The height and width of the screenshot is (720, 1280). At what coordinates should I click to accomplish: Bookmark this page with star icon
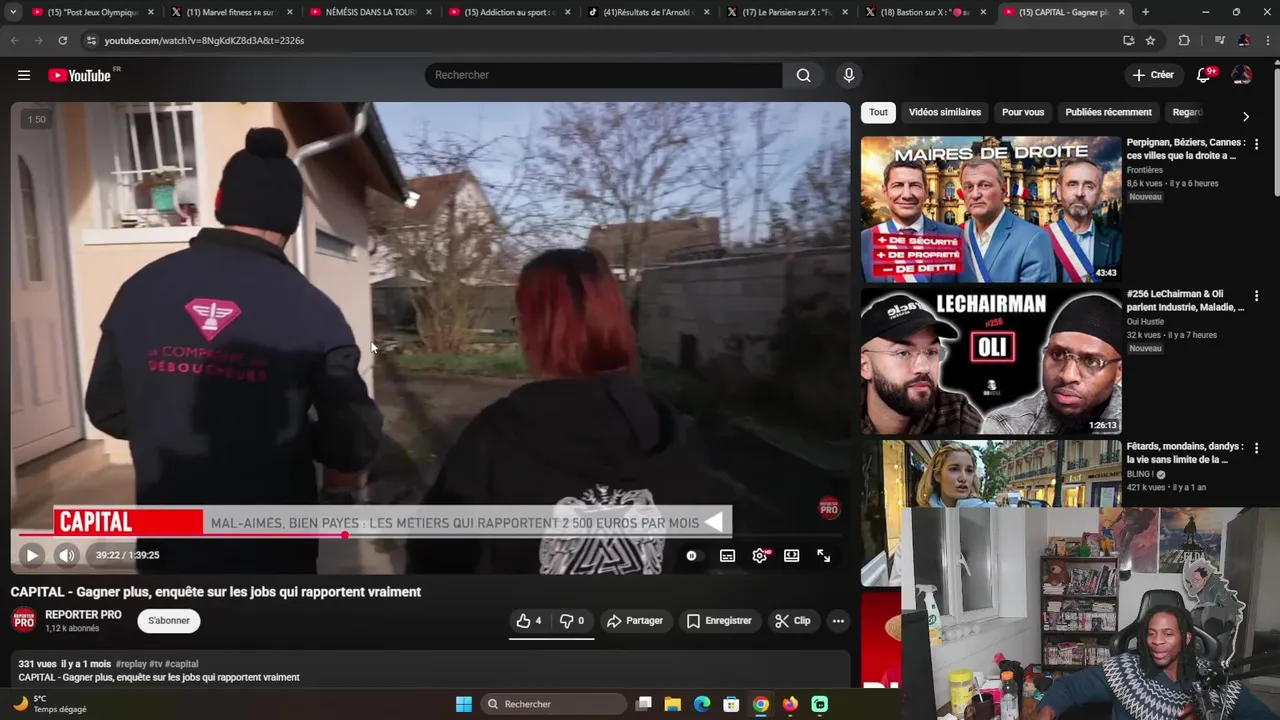tap(1150, 40)
